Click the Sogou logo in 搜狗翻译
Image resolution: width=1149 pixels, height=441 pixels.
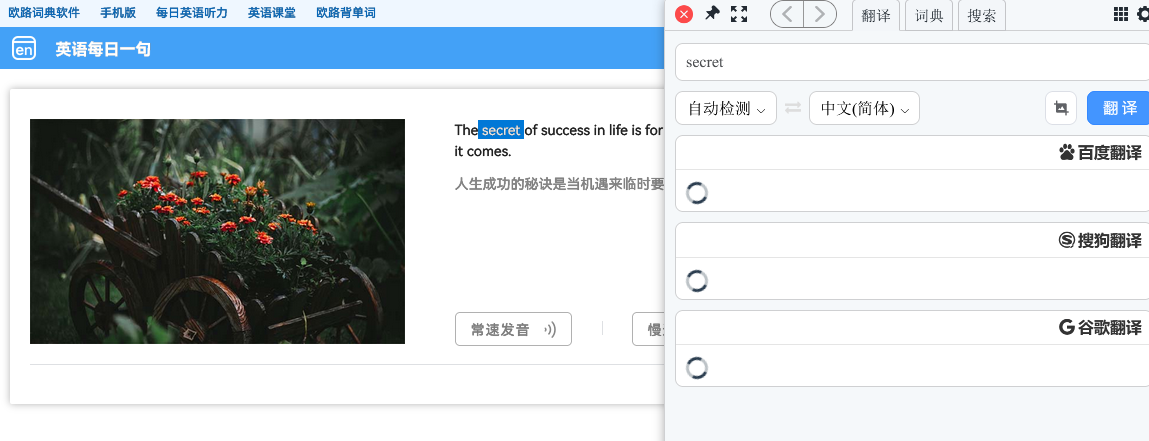coord(1067,240)
